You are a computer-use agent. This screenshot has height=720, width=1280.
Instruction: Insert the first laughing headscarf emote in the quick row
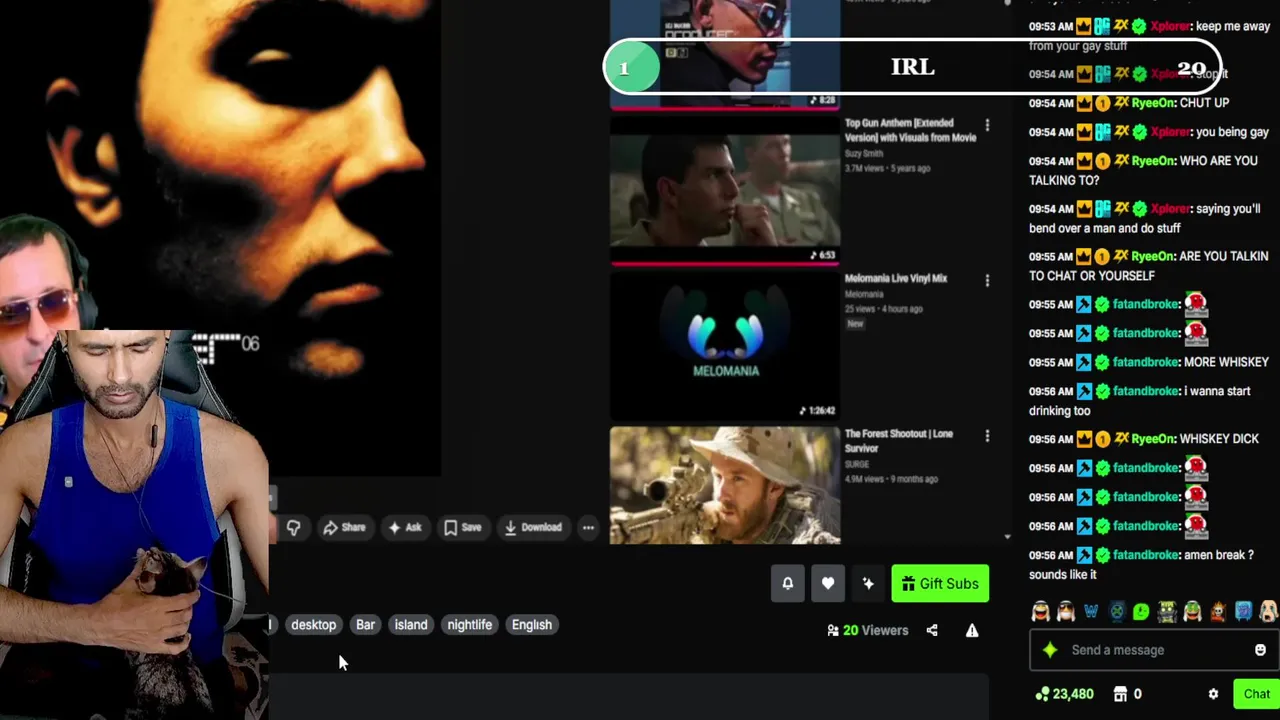pyautogui.click(x=1041, y=611)
